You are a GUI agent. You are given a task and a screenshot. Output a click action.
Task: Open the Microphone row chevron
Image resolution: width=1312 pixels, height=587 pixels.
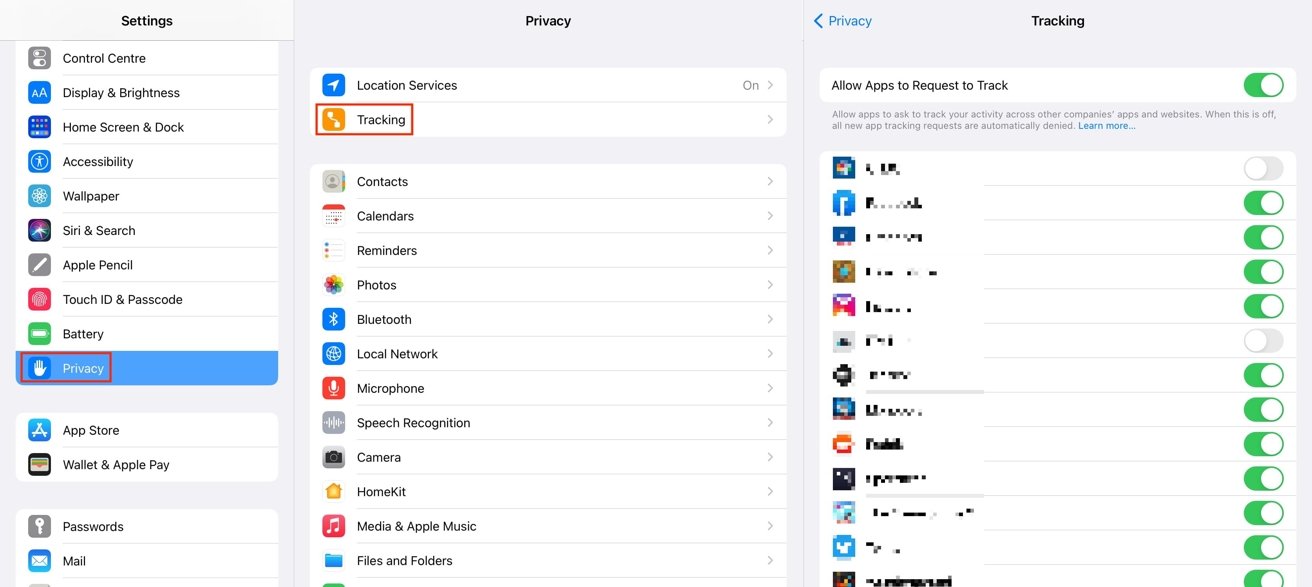click(770, 389)
